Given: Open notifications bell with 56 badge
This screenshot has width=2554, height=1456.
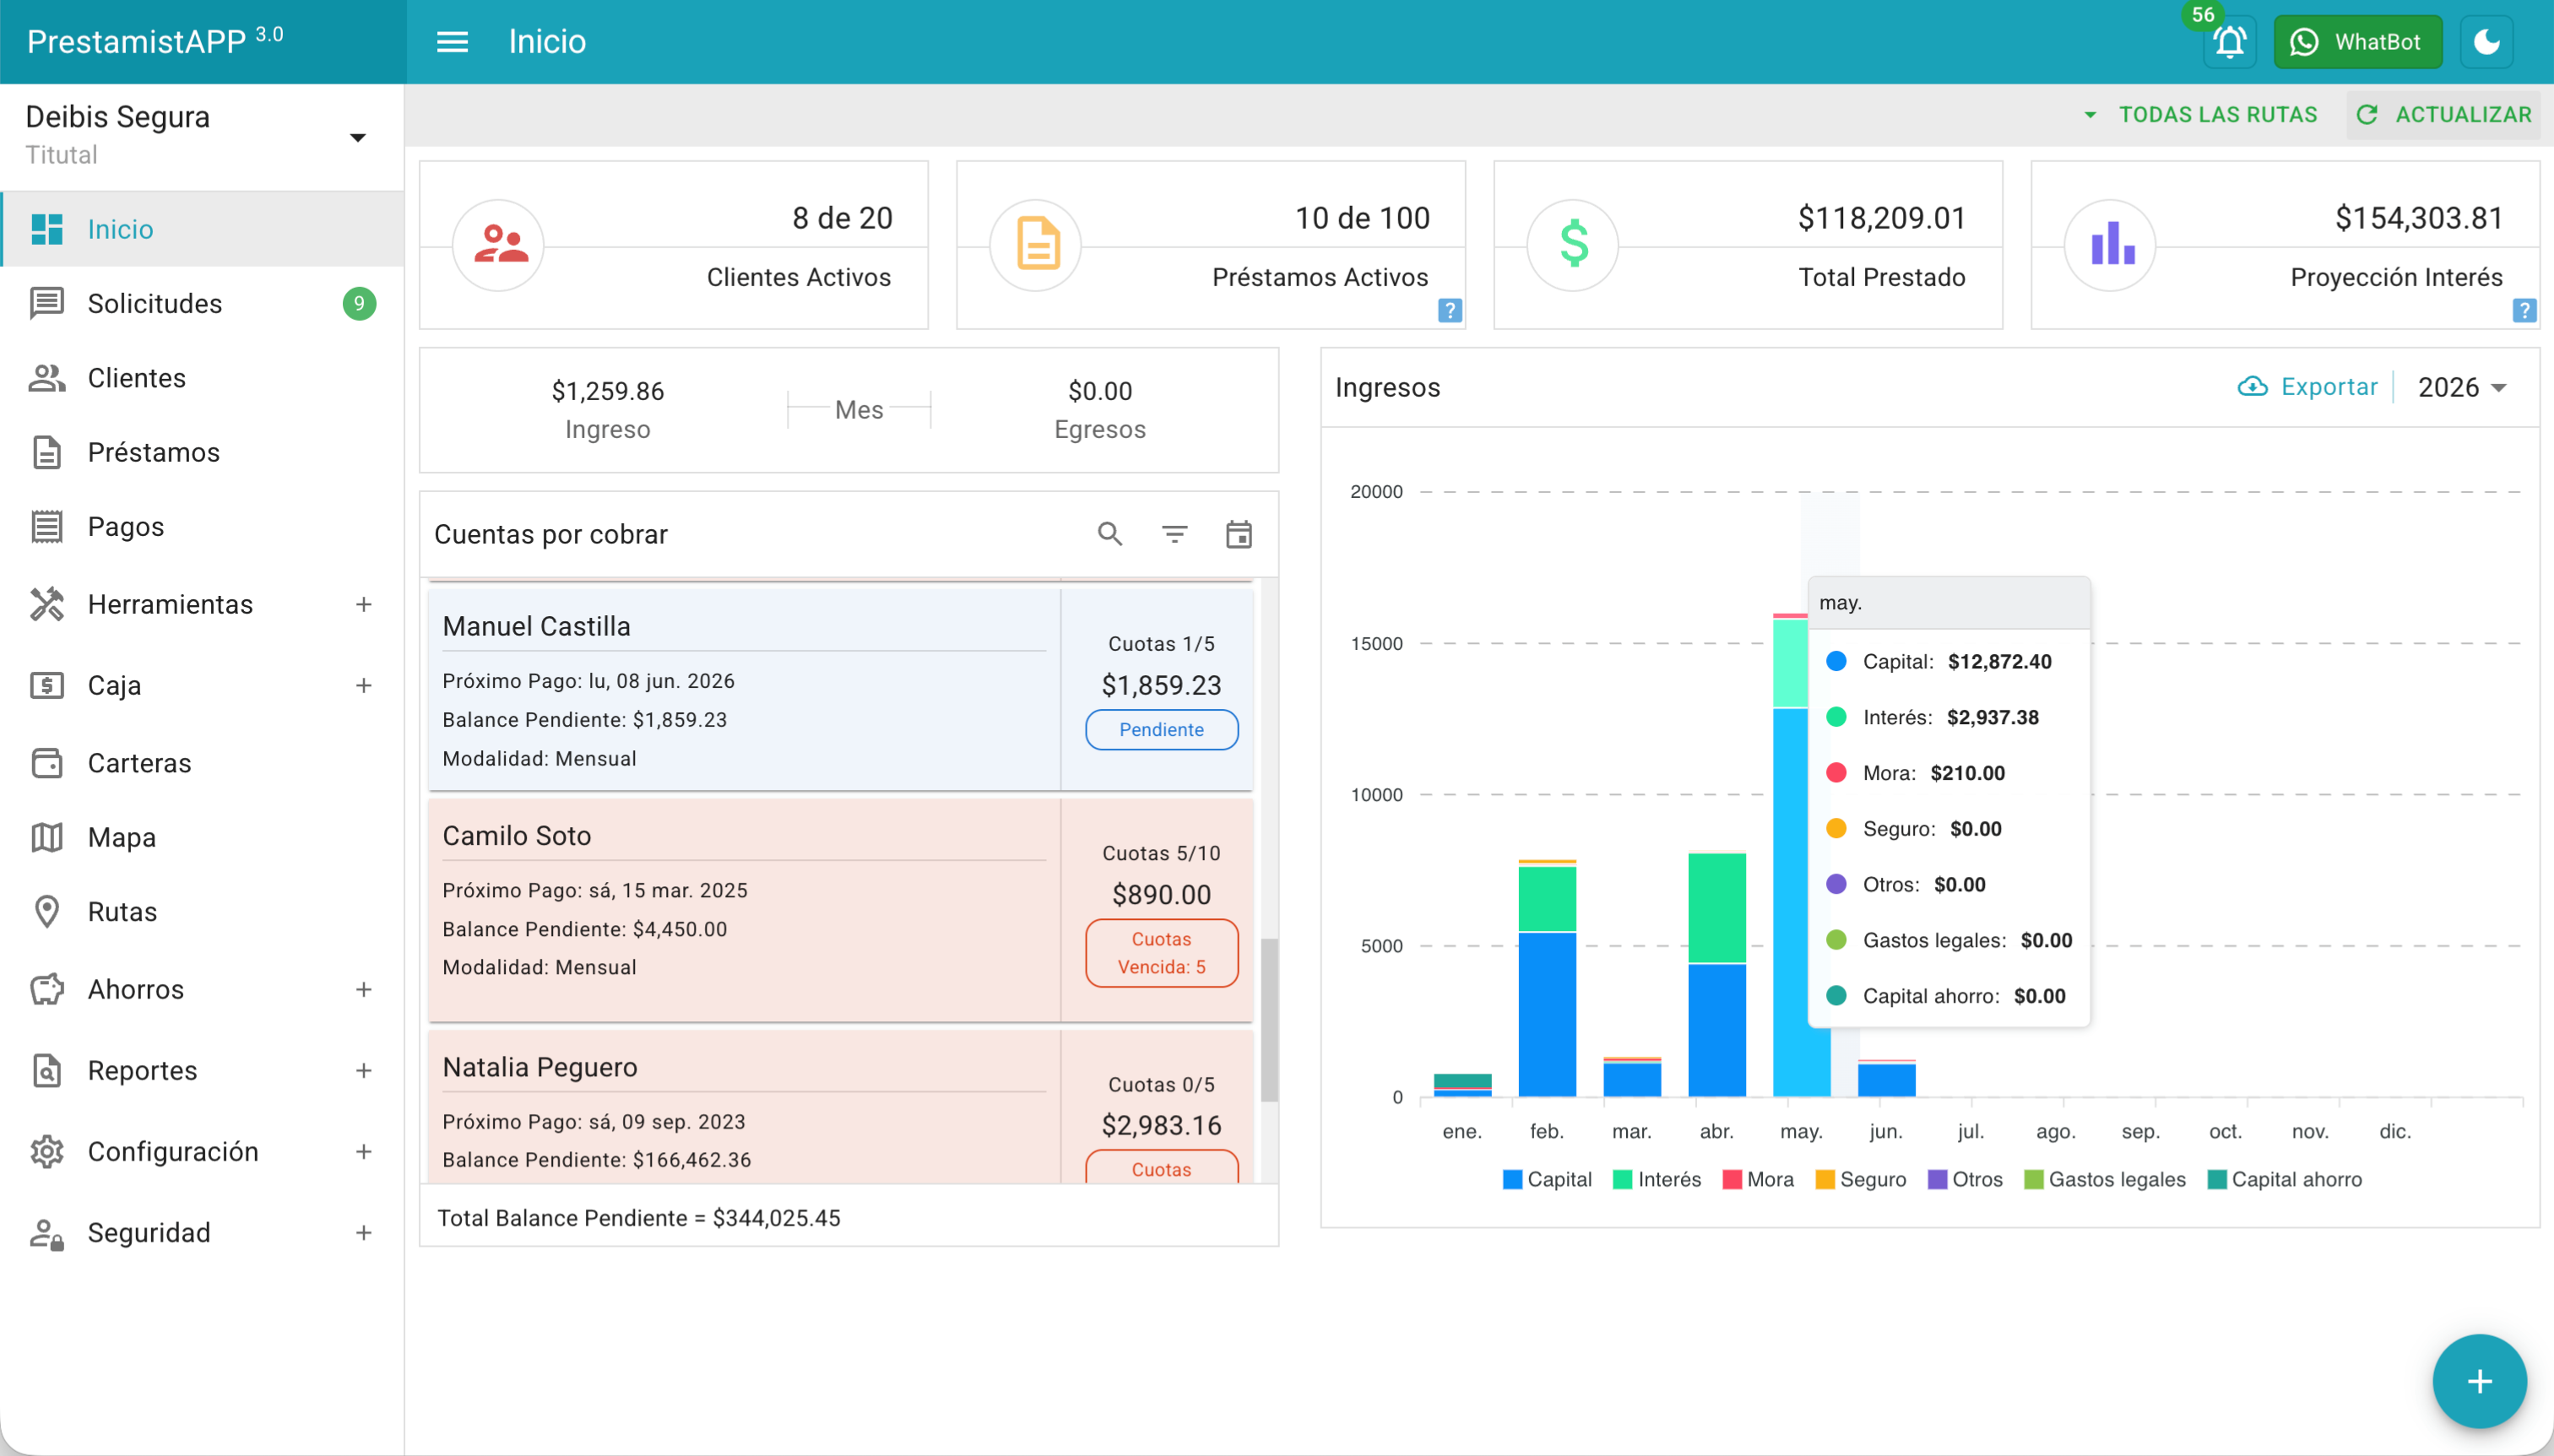Looking at the screenshot, I should [x=2229, y=42].
